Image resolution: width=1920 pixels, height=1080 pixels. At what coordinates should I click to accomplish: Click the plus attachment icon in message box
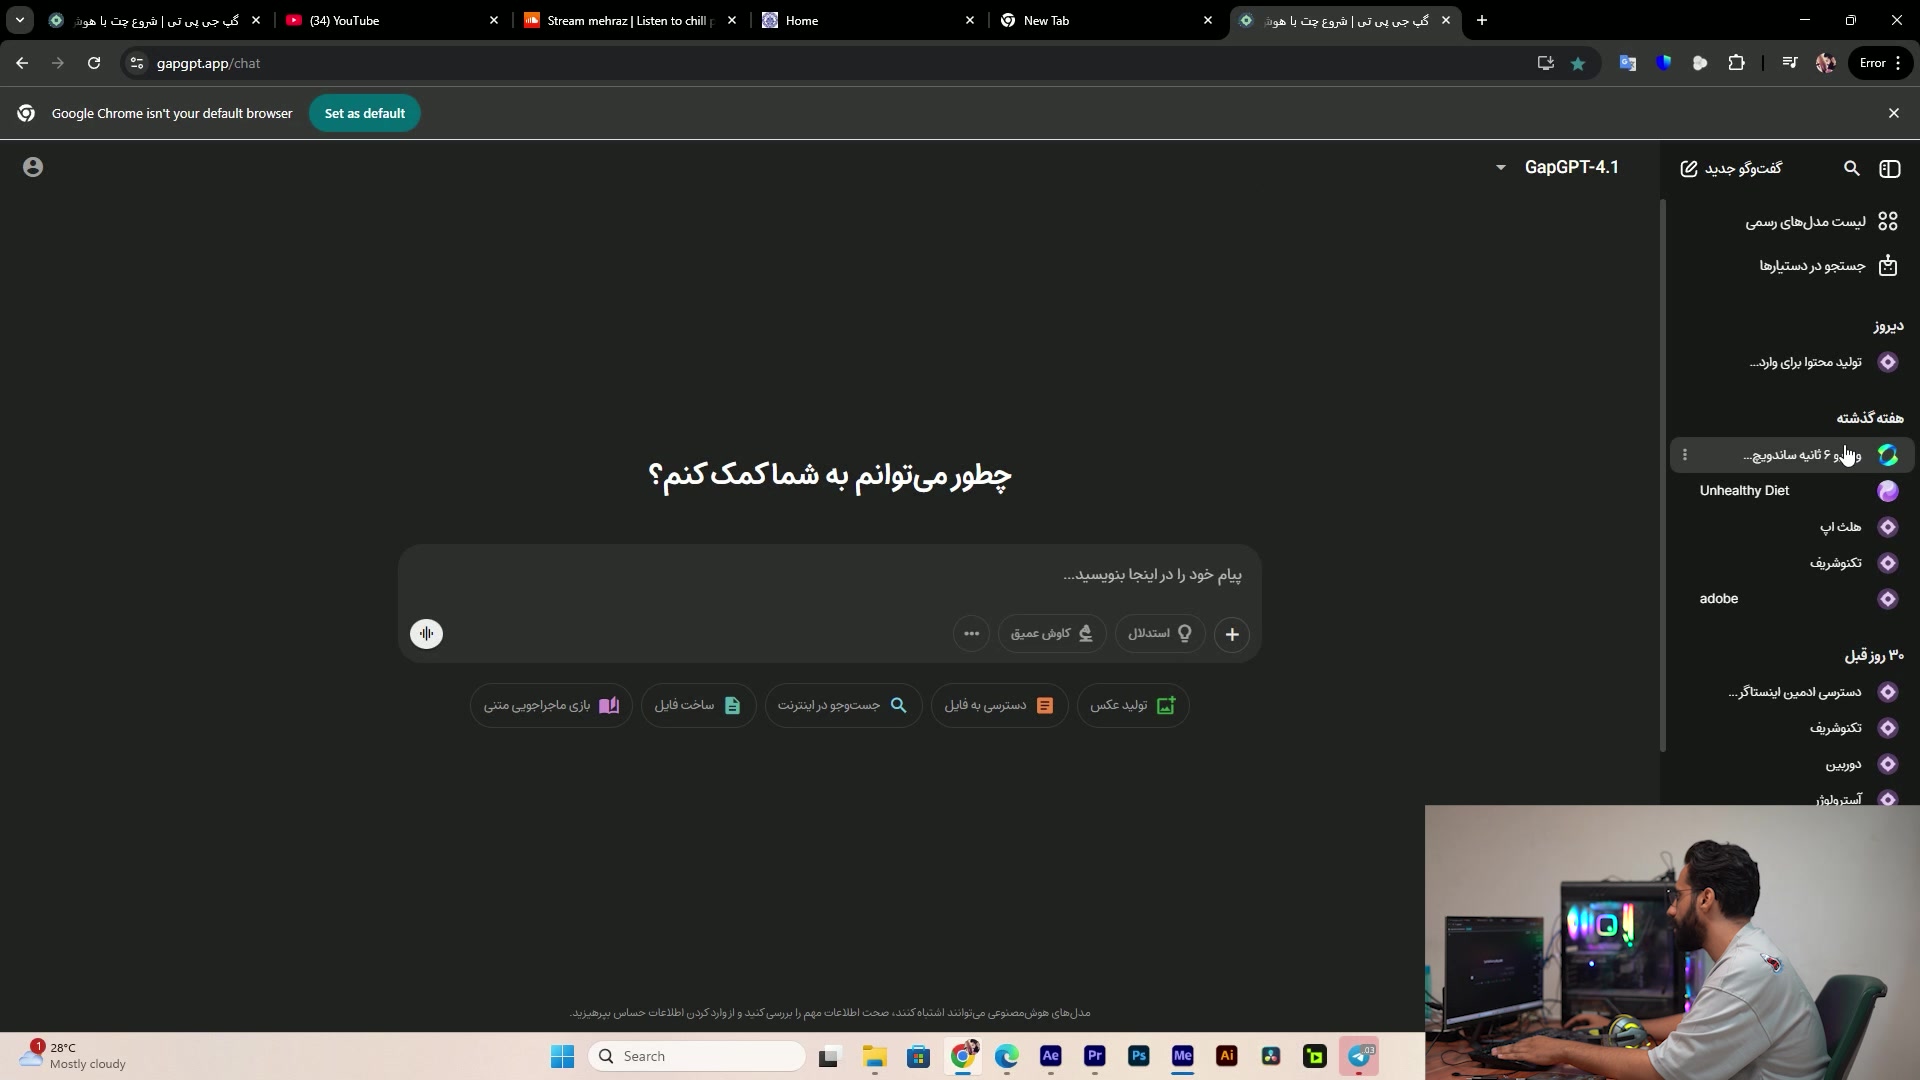tap(1232, 634)
